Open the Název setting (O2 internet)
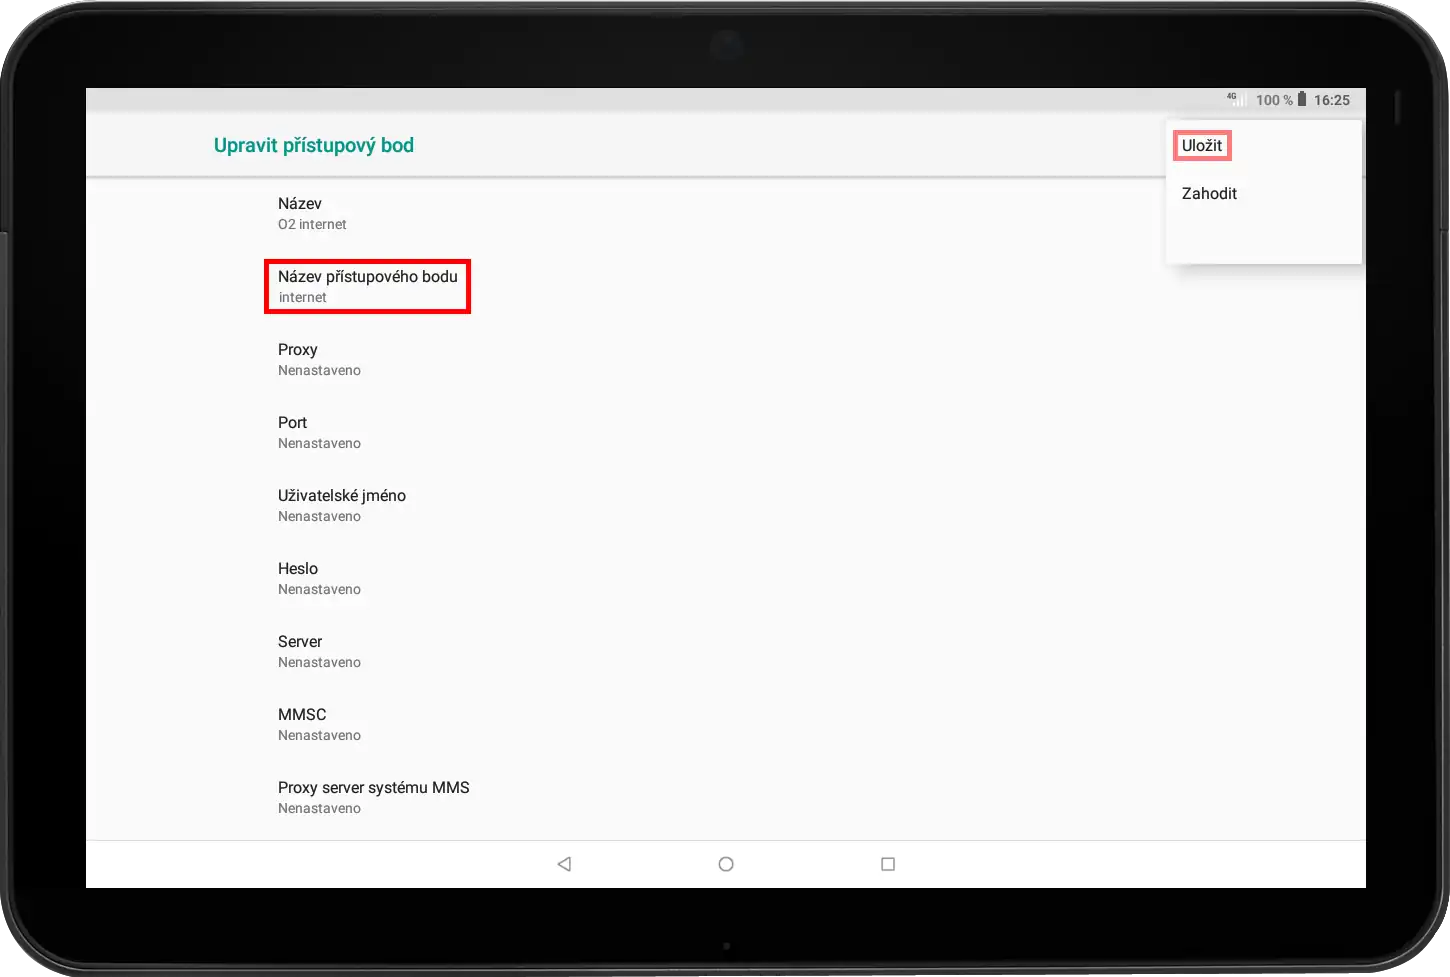Screen dimensions: 1450x977 312,213
